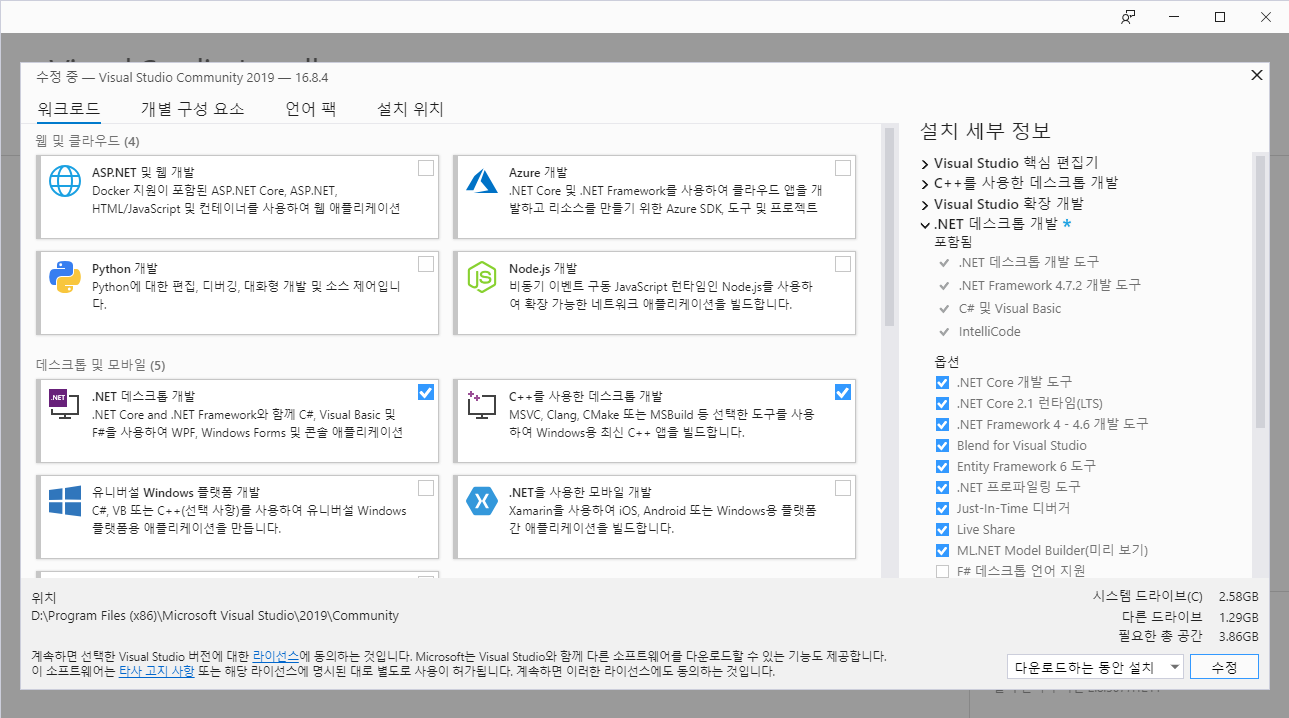Image resolution: width=1289 pixels, height=718 pixels.
Task: Click the 웹 및 클라우드 (4) heading
Action: pyautogui.click(x=88, y=140)
